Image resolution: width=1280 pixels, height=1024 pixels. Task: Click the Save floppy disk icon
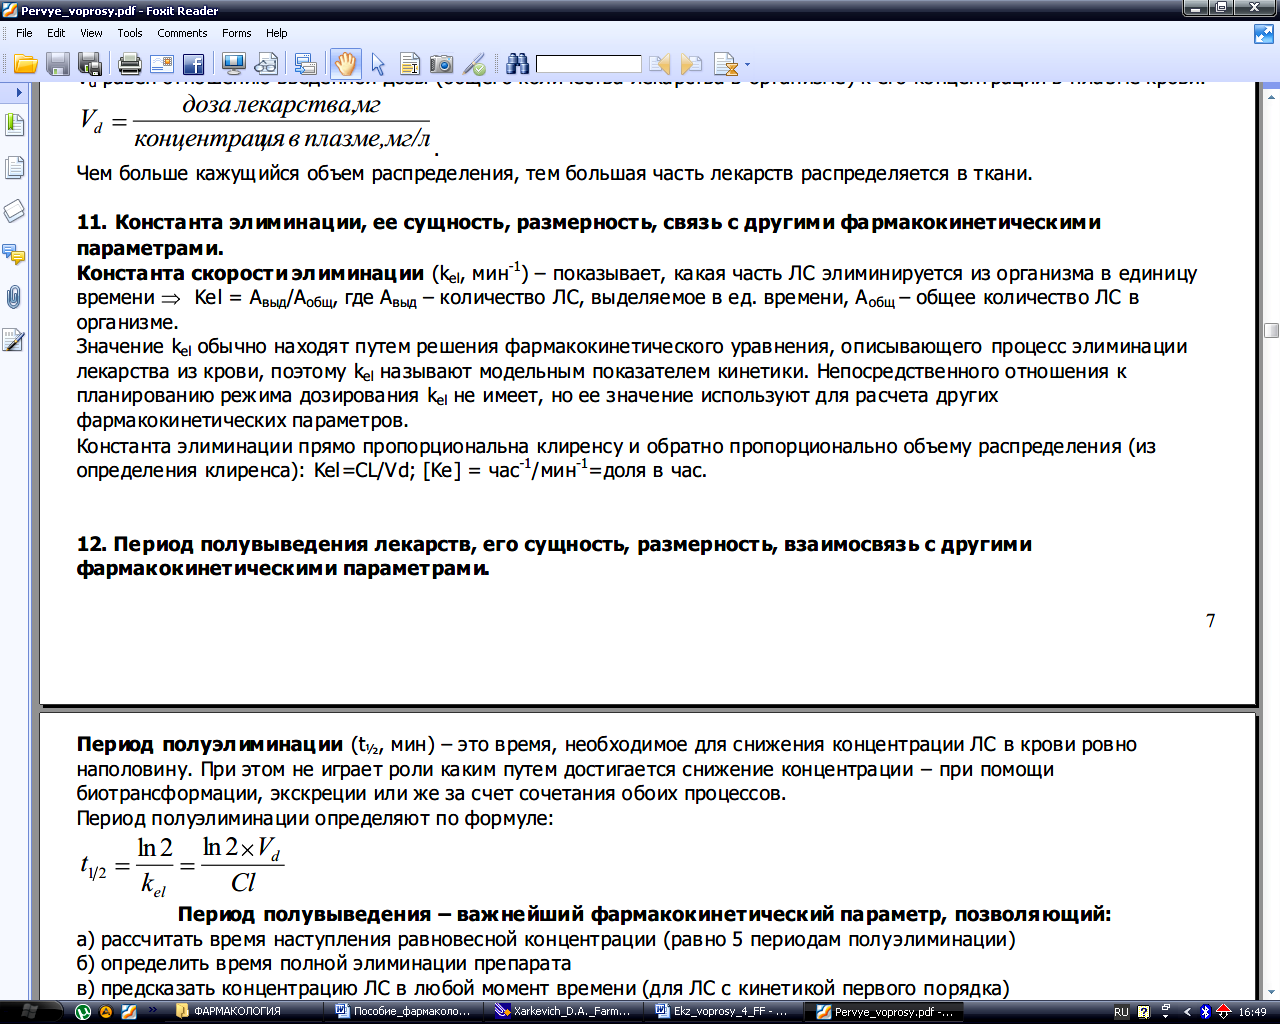click(58, 64)
